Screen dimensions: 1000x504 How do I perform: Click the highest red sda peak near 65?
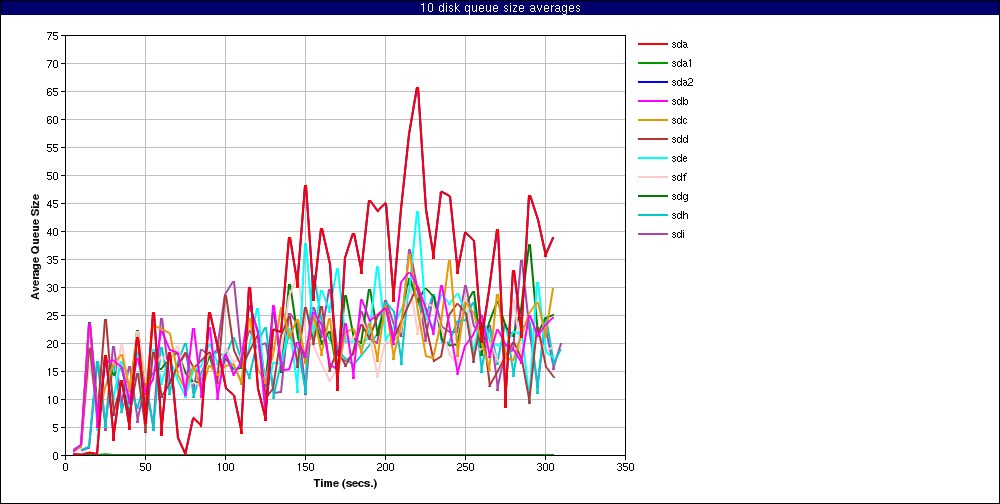[417, 88]
